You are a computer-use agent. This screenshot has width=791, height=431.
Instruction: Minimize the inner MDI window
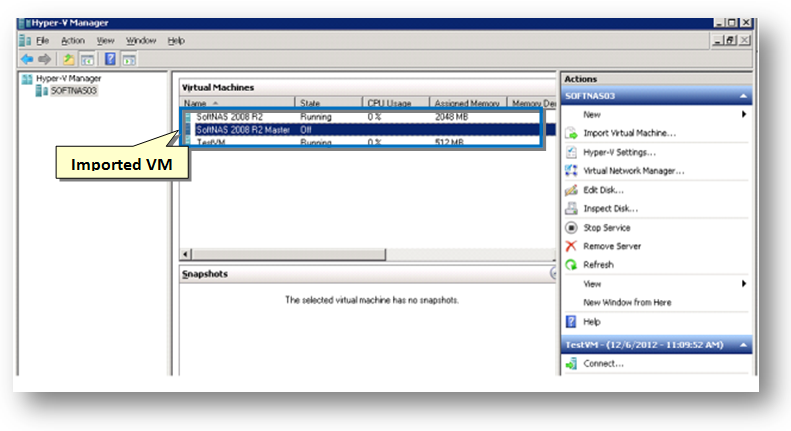click(x=718, y=40)
